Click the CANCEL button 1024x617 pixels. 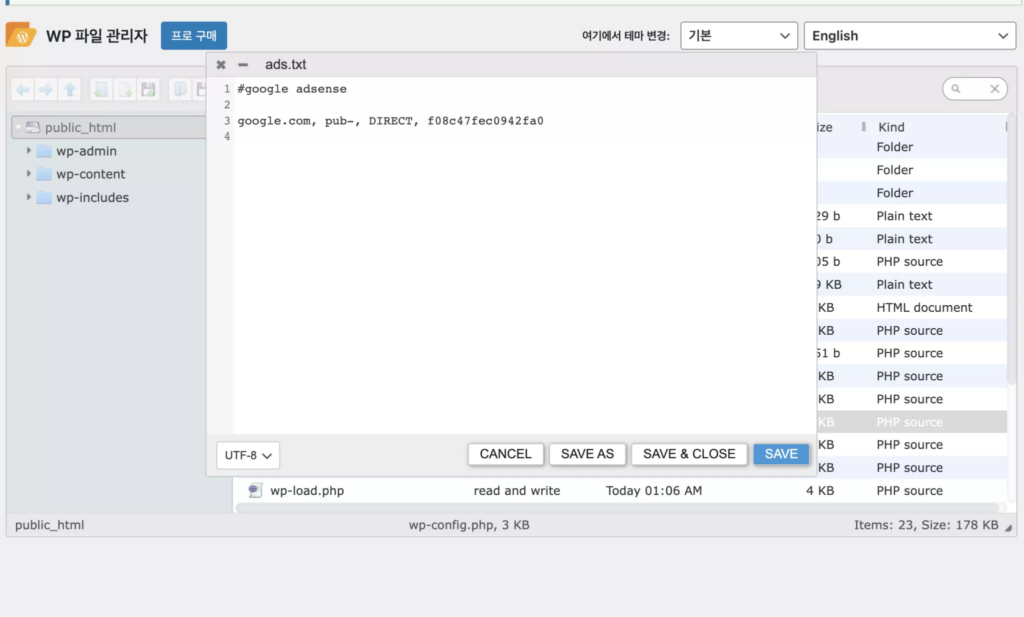coord(505,454)
